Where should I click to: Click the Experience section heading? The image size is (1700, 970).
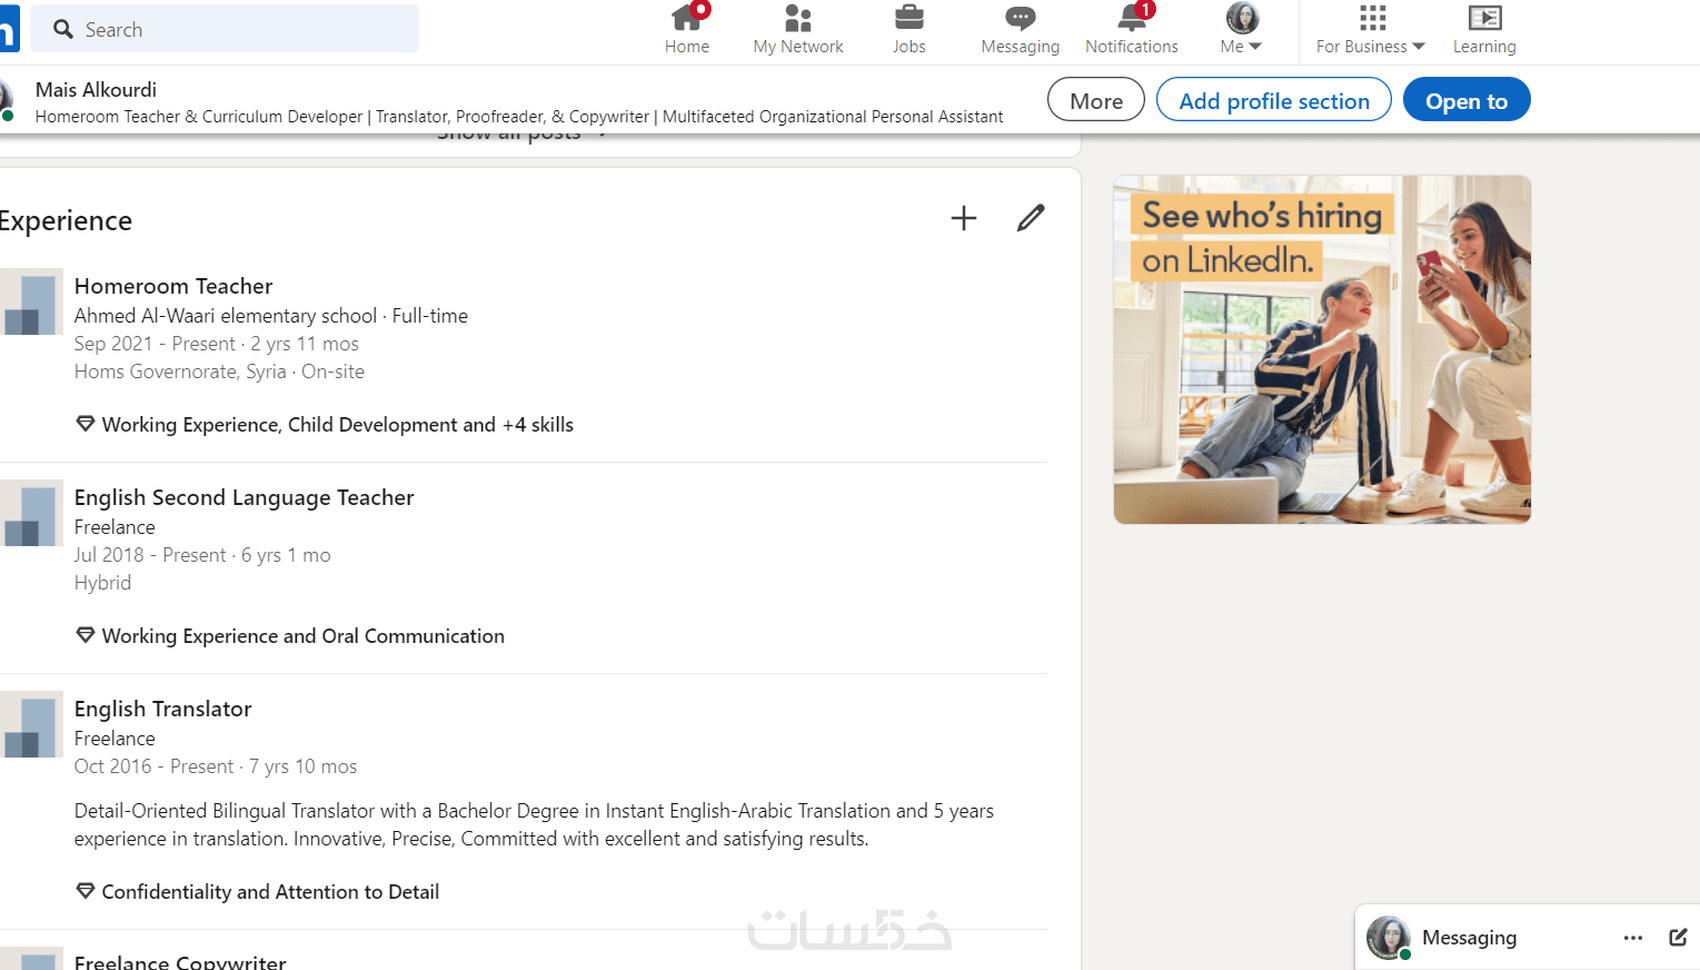click(66, 220)
